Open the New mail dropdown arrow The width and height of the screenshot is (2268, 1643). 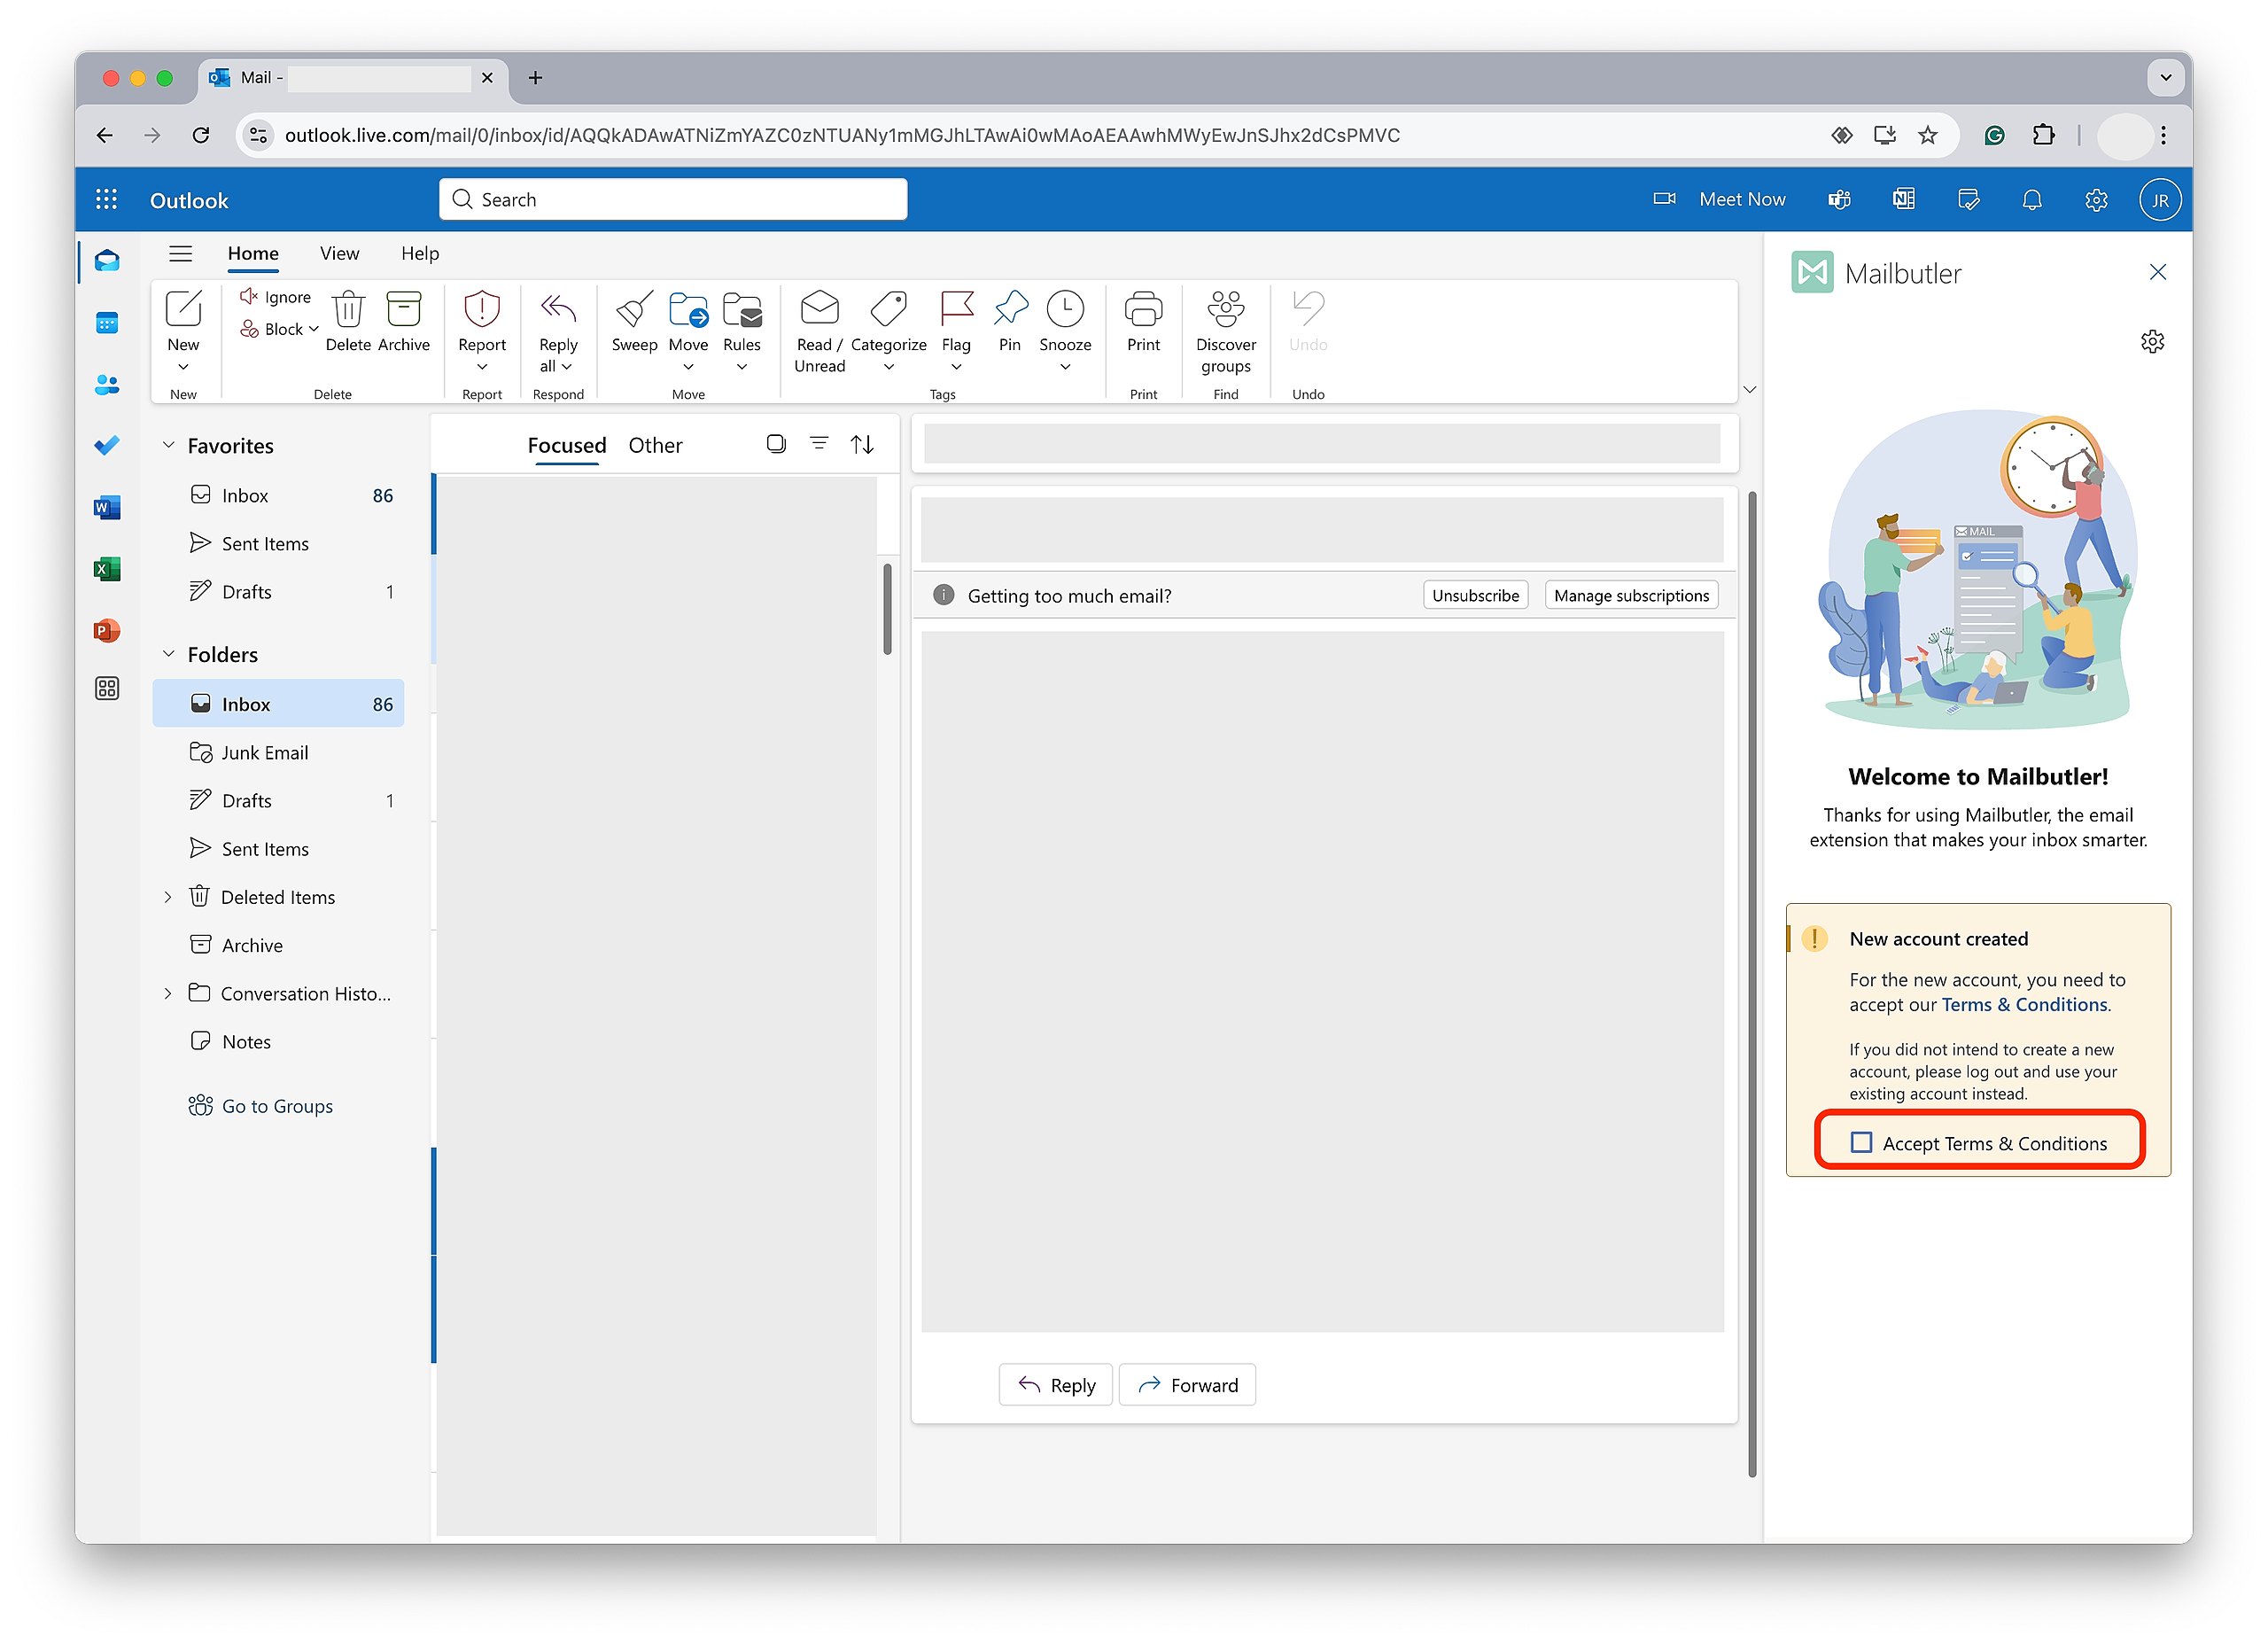[x=183, y=367]
